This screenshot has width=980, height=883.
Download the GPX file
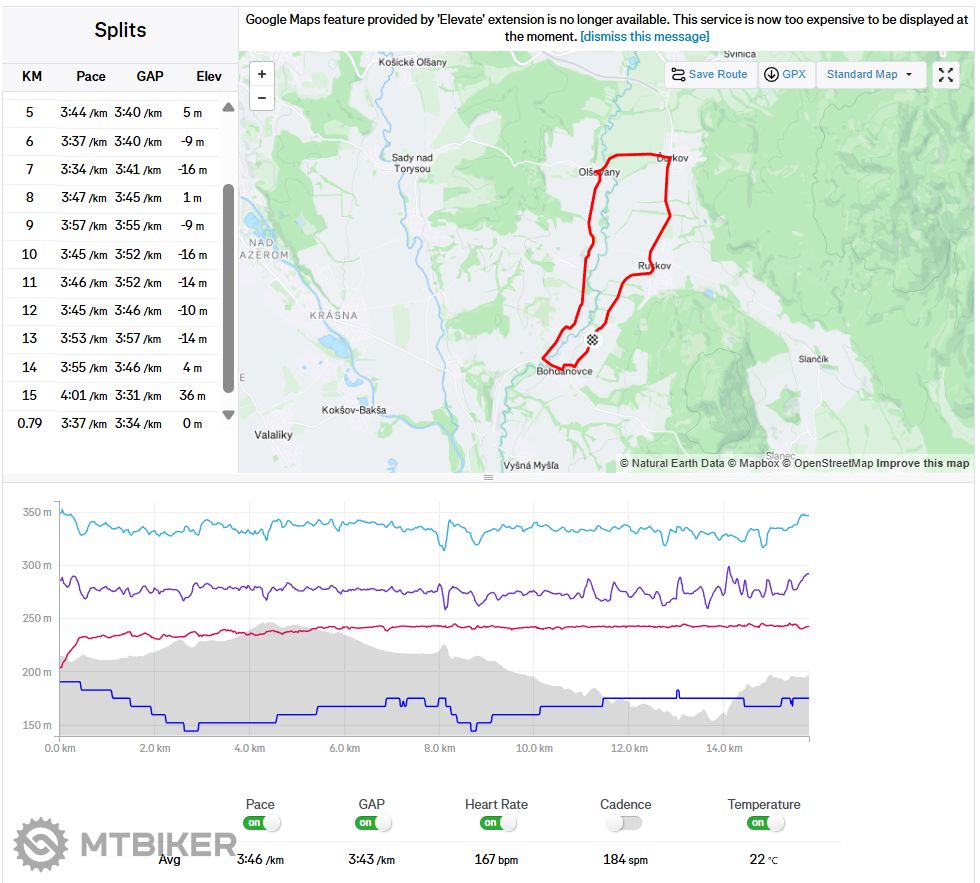tap(784, 74)
